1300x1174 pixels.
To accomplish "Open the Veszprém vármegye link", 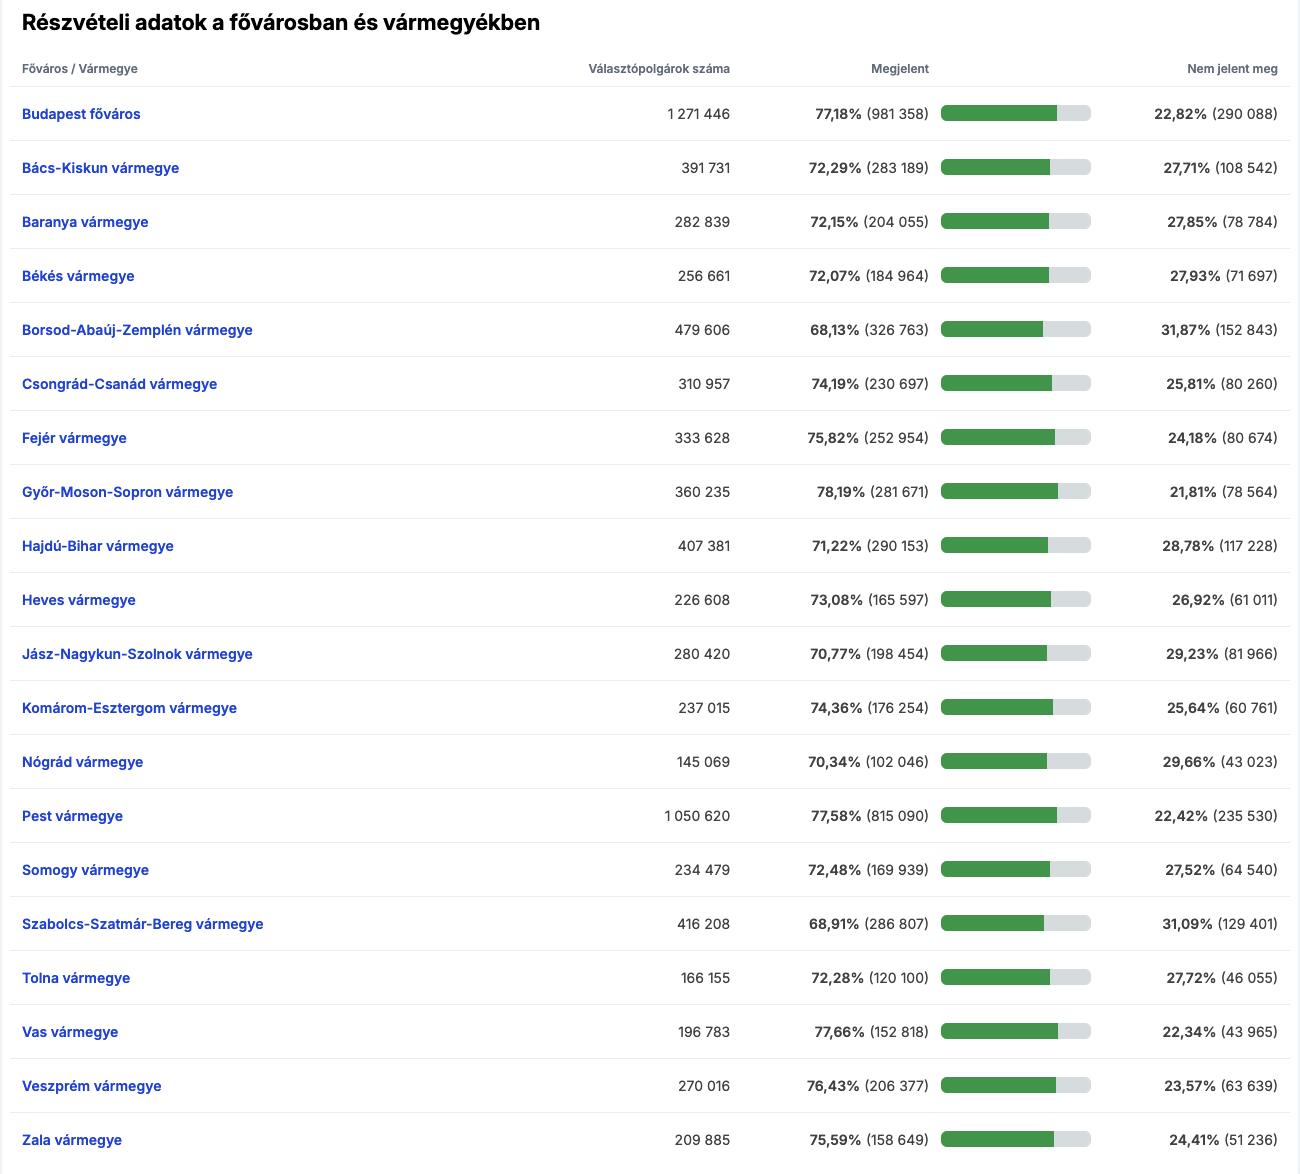I will pos(92,1086).
